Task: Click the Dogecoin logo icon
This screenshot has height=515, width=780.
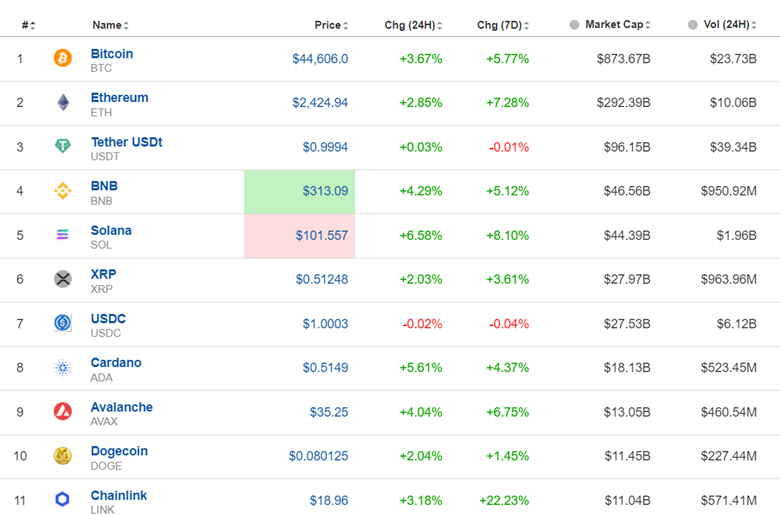Action: click(63, 455)
